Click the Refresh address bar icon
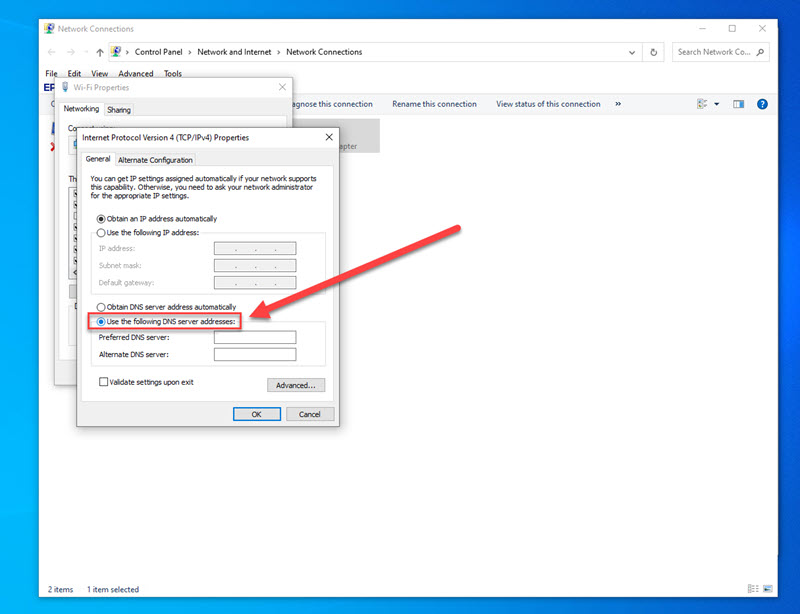The image size is (800, 614). [654, 52]
